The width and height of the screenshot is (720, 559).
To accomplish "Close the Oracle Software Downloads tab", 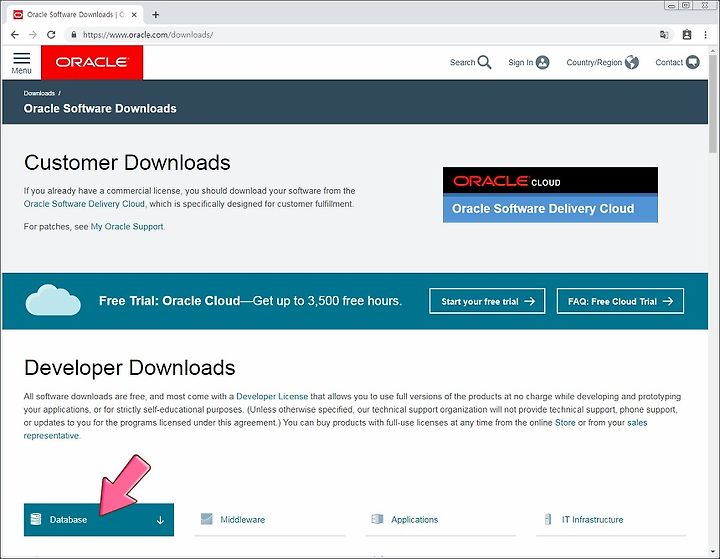I will (134, 15).
